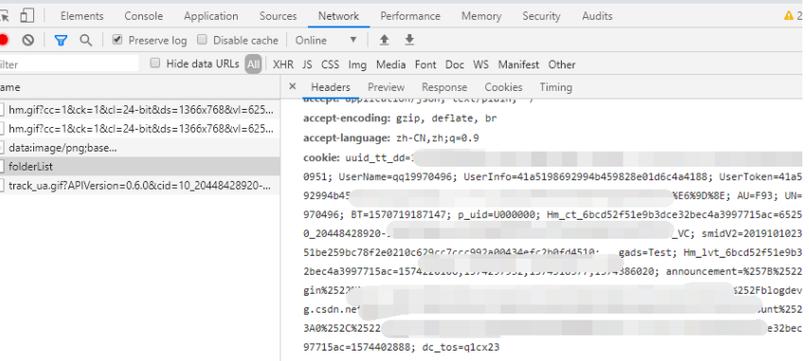This screenshot has height=361, width=809.
Task: Switch to the Console panel tab
Action: [x=143, y=16]
